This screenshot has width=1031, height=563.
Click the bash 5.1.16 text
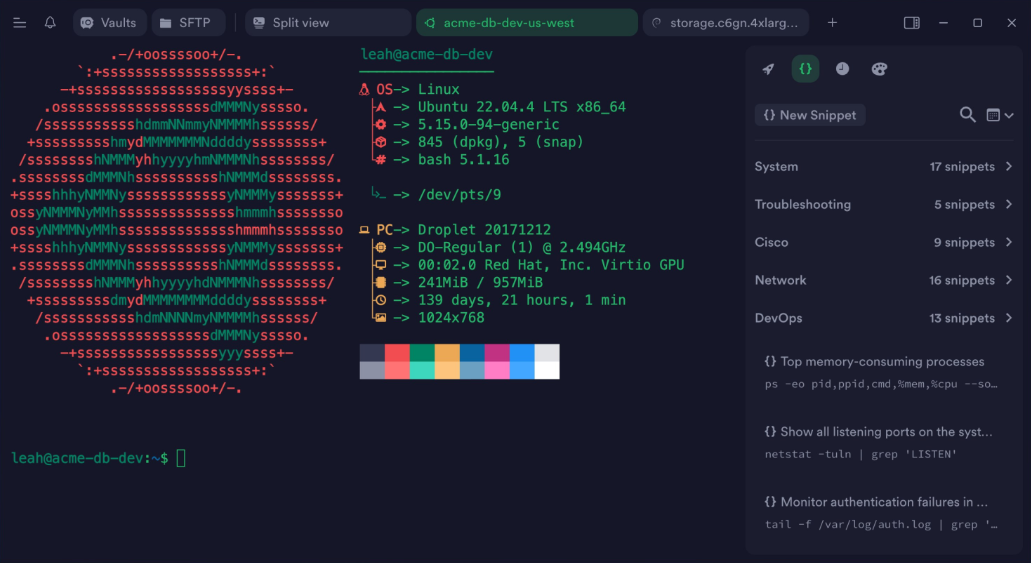coord(464,159)
